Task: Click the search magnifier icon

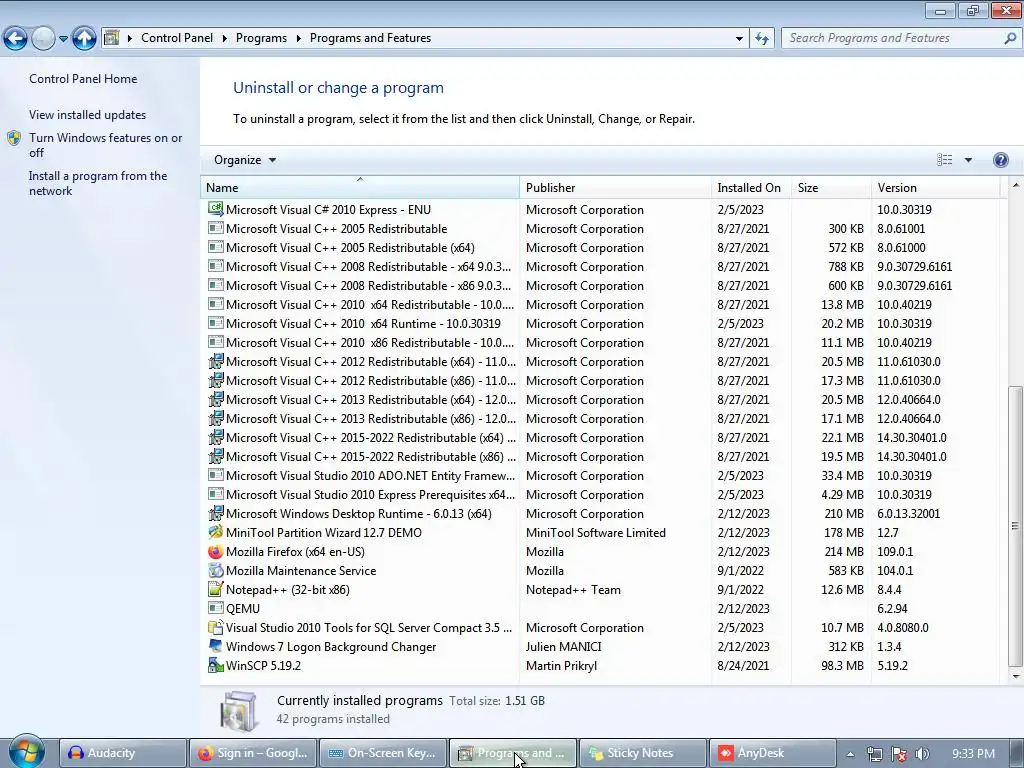Action: point(1010,38)
